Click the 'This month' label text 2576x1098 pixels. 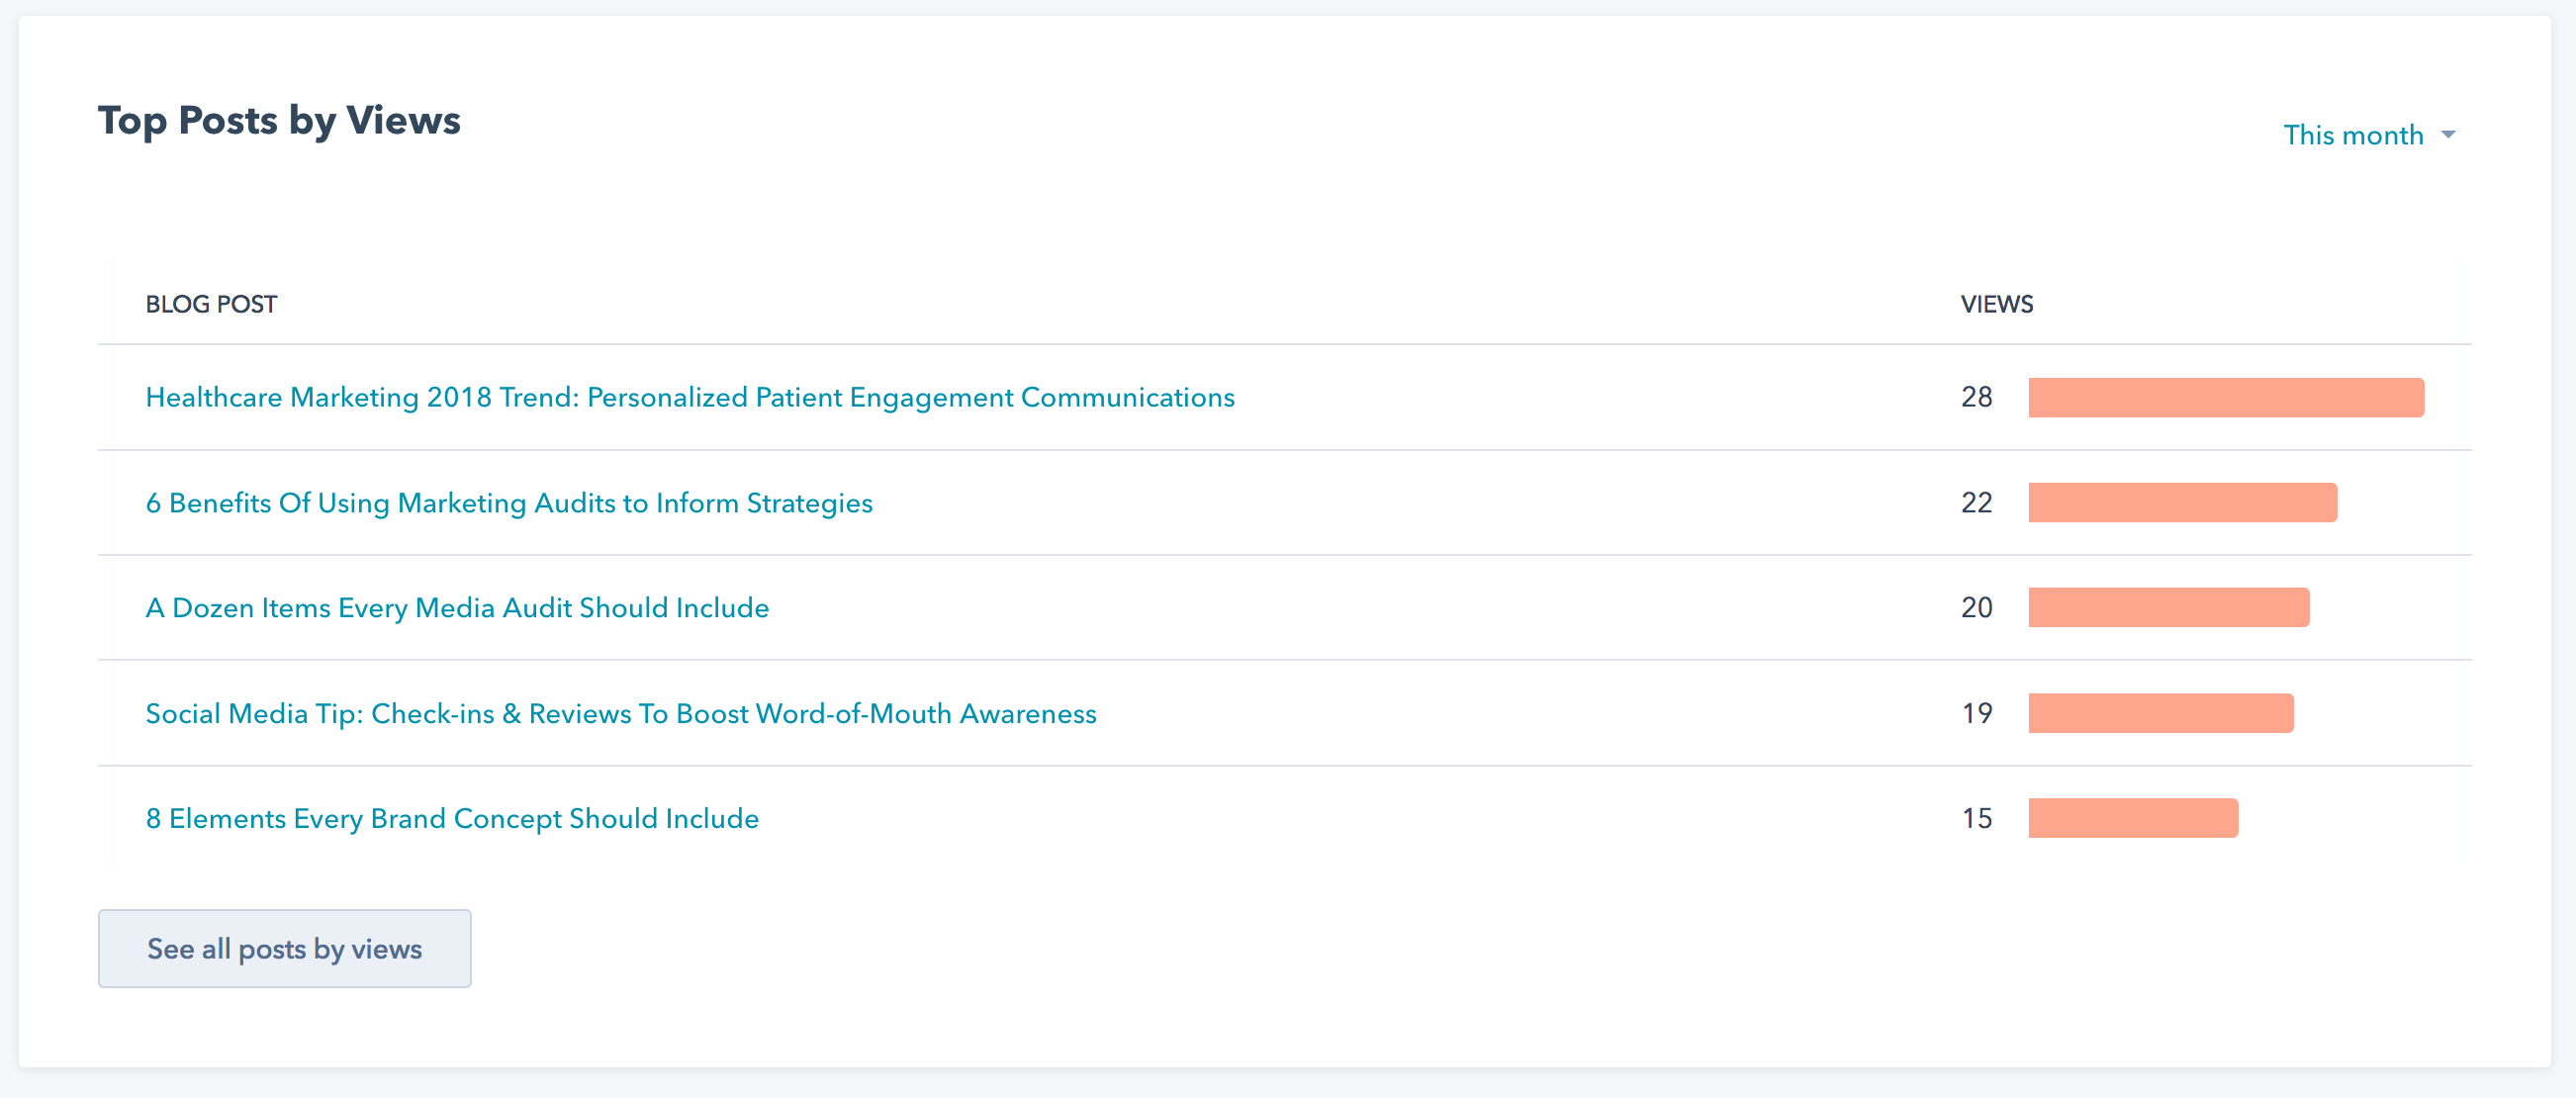(2352, 135)
